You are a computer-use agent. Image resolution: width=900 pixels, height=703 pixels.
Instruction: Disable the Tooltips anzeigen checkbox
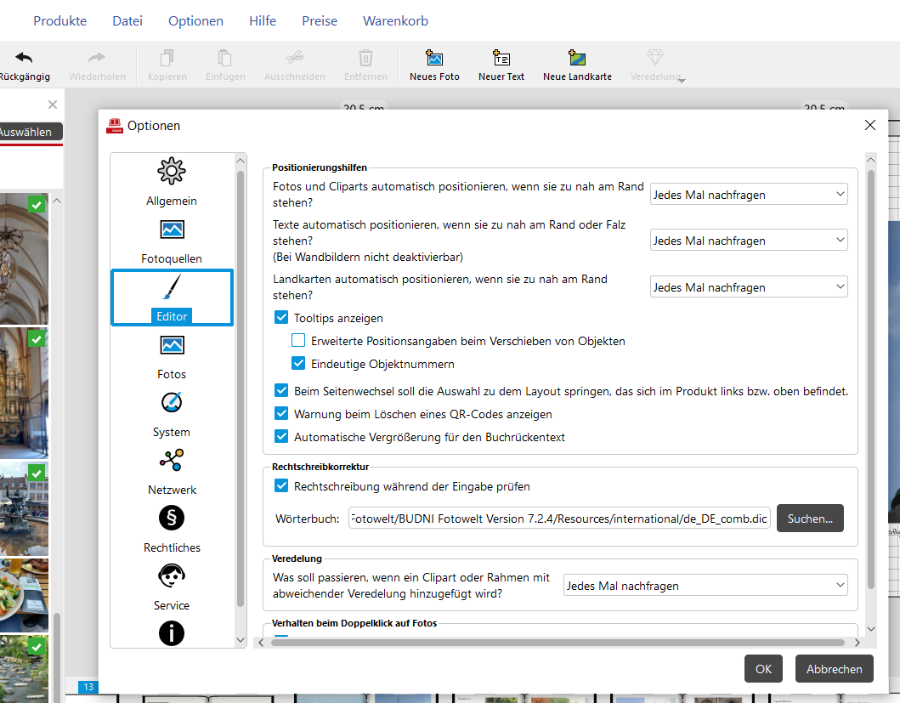coord(282,318)
